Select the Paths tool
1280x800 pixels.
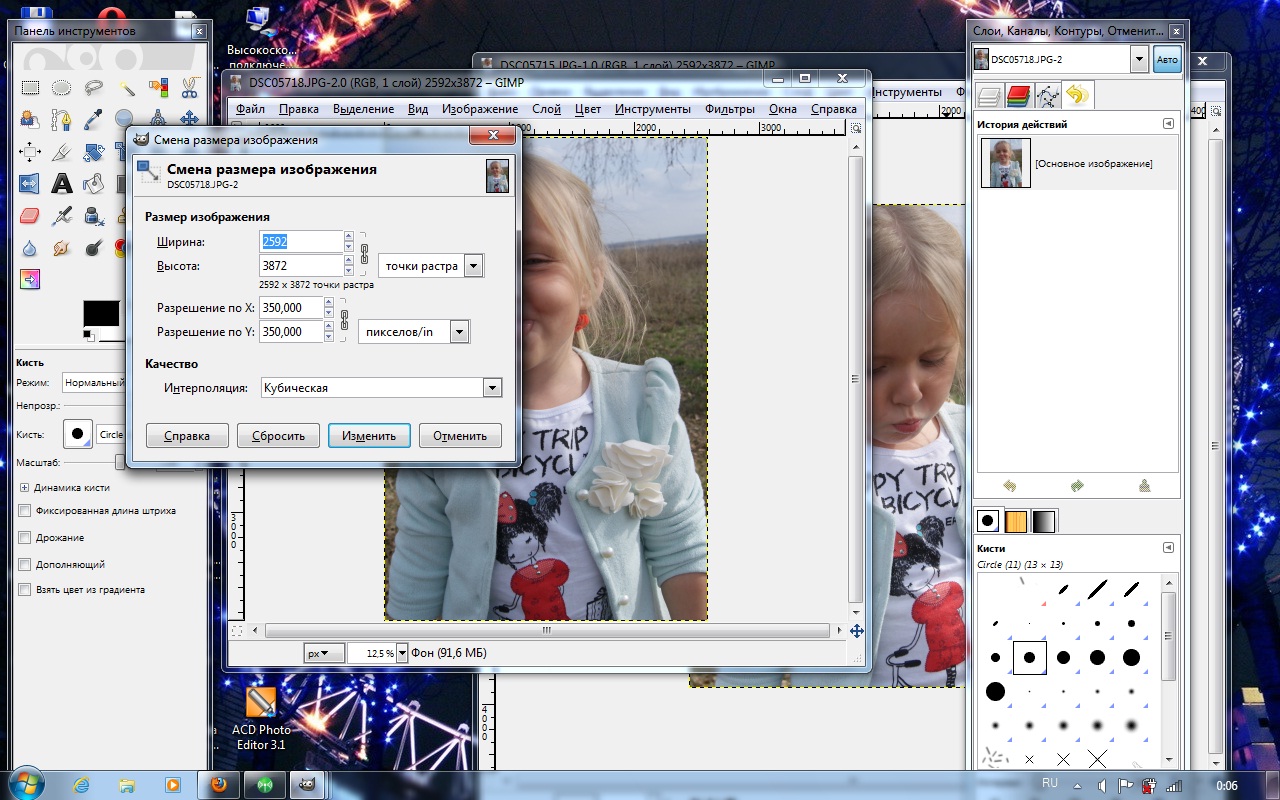[x=61, y=120]
